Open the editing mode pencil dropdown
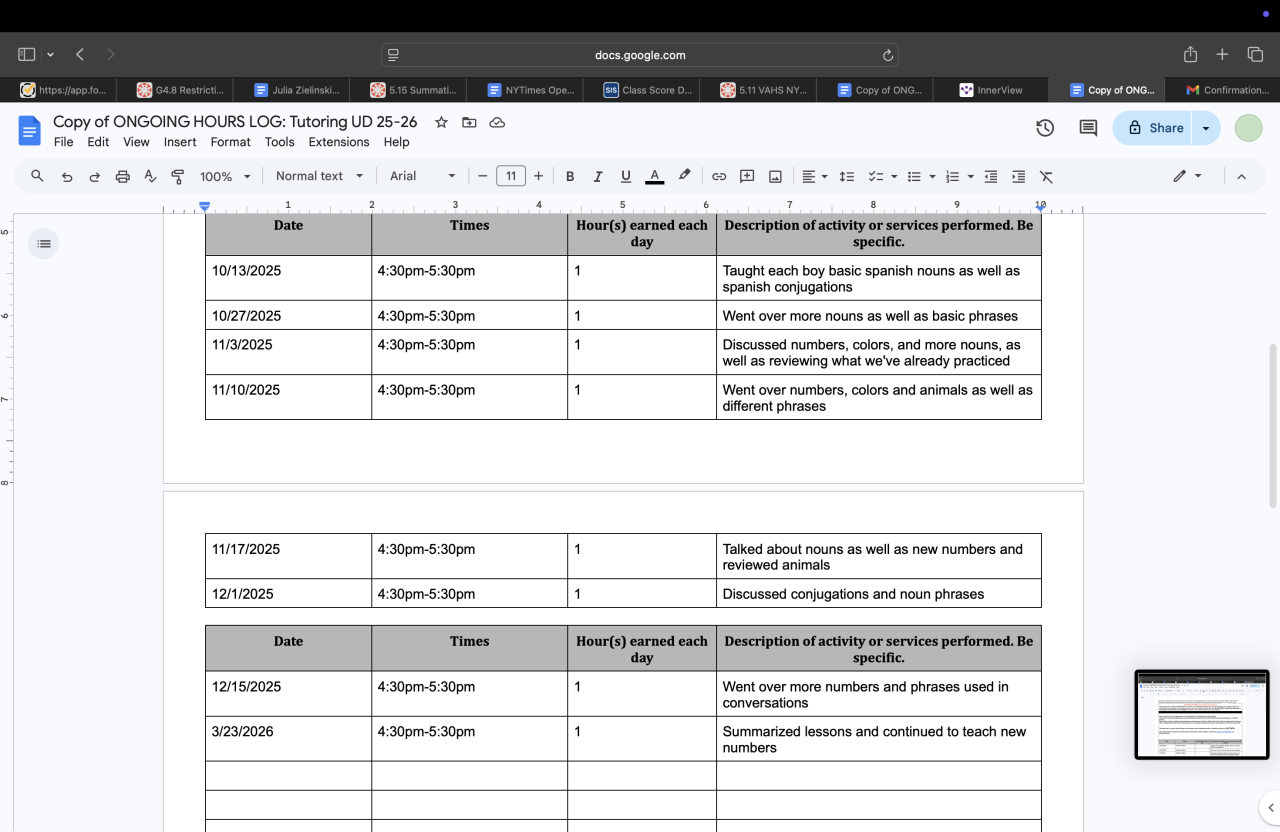The image size is (1280, 832). pos(1187,176)
